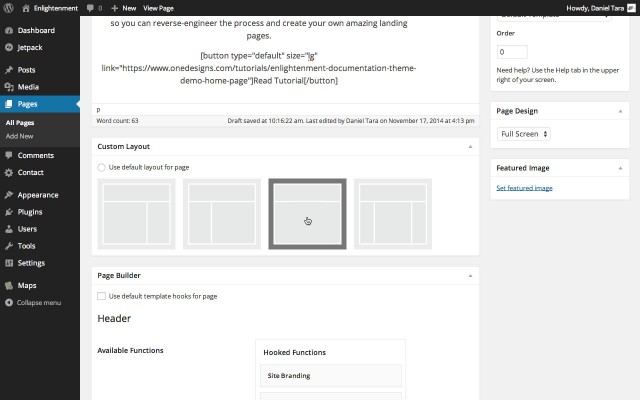Choose the full-width layout thumbnail
Viewport: 640px width, 400px height.
(307, 214)
